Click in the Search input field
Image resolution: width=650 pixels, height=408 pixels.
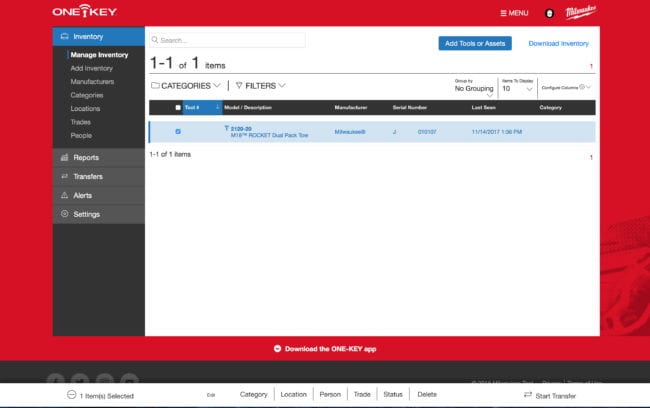(x=230, y=41)
